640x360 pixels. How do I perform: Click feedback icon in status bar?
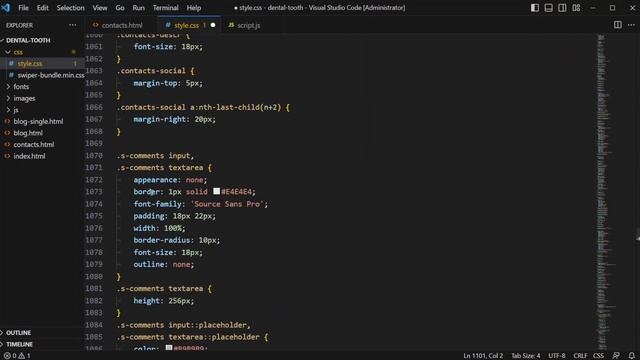pyautogui.click(x=616, y=356)
